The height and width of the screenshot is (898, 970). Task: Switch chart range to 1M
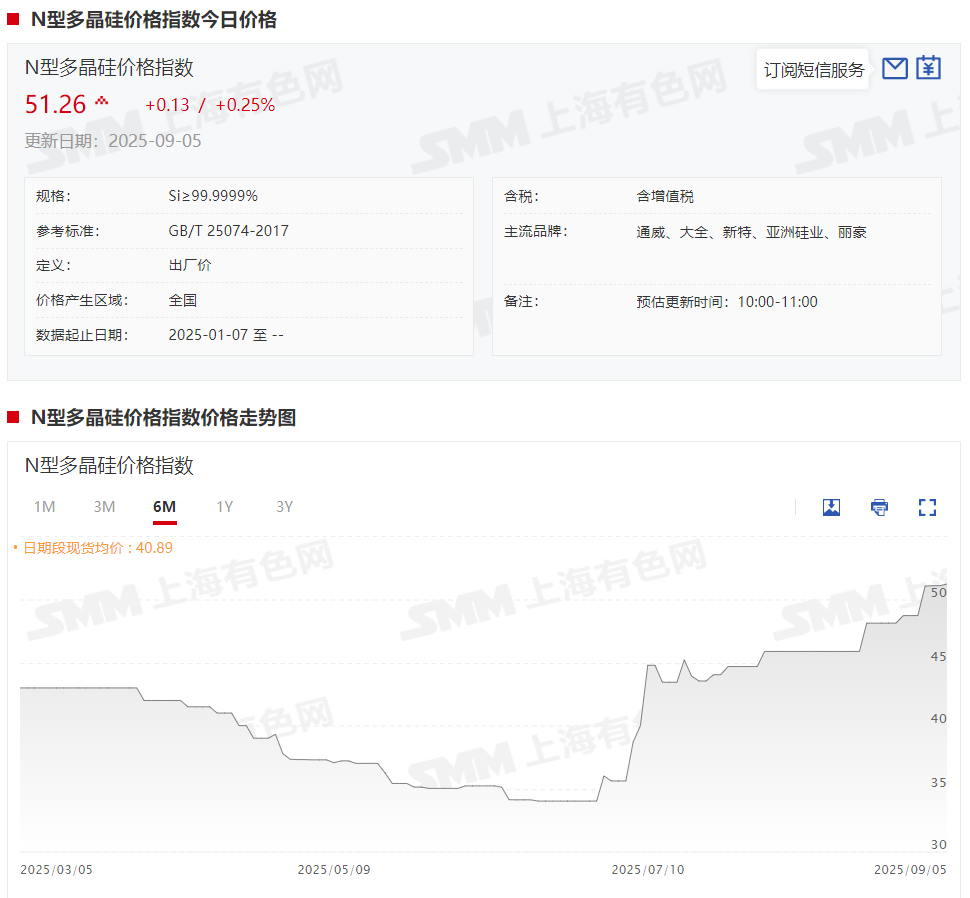click(44, 507)
